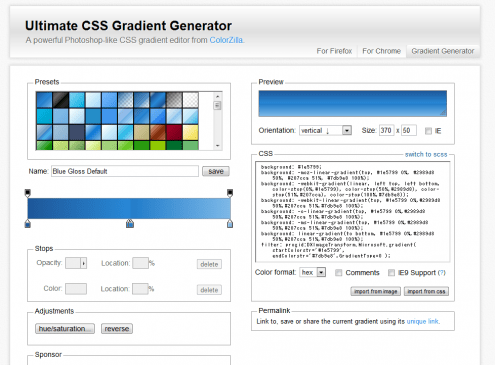The image size is (495, 365).
Task: Click the Size width field showing 370
Action: click(x=386, y=130)
